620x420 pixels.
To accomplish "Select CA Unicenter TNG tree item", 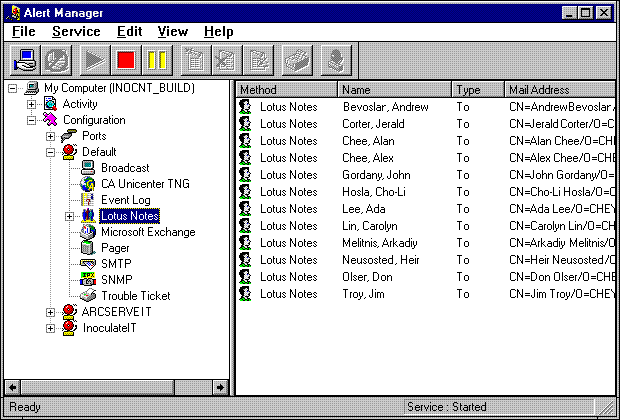I will [144, 184].
